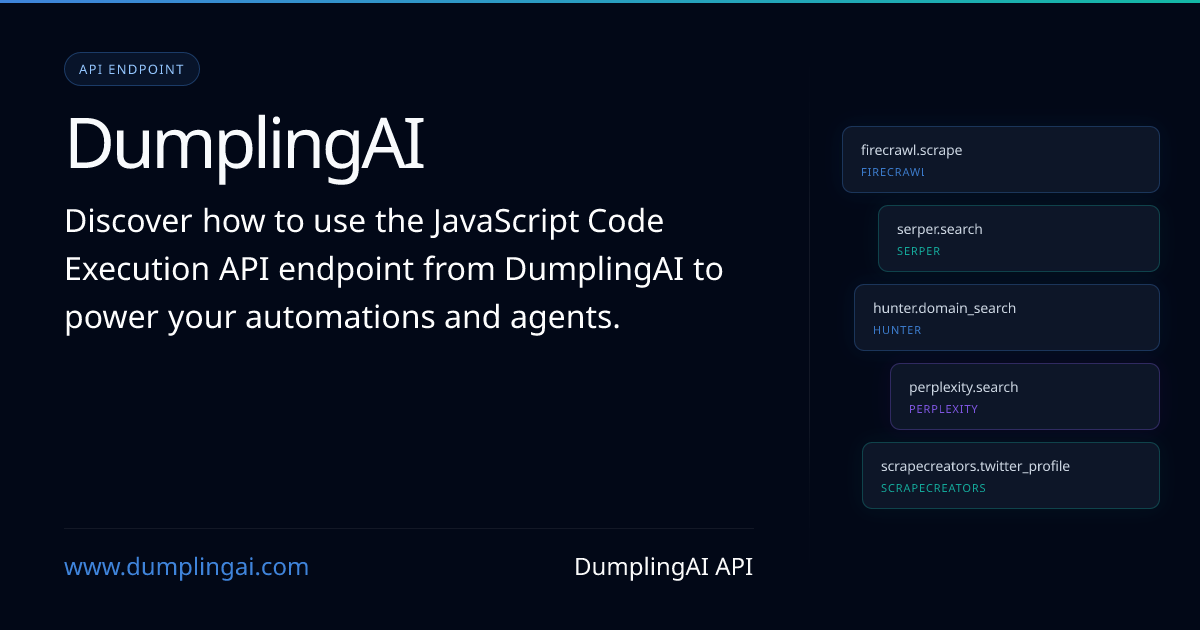The width and height of the screenshot is (1200, 630).
Task: Select the hunter.domain_search card
Action: pyautogui.click(x=1007, y=317)
